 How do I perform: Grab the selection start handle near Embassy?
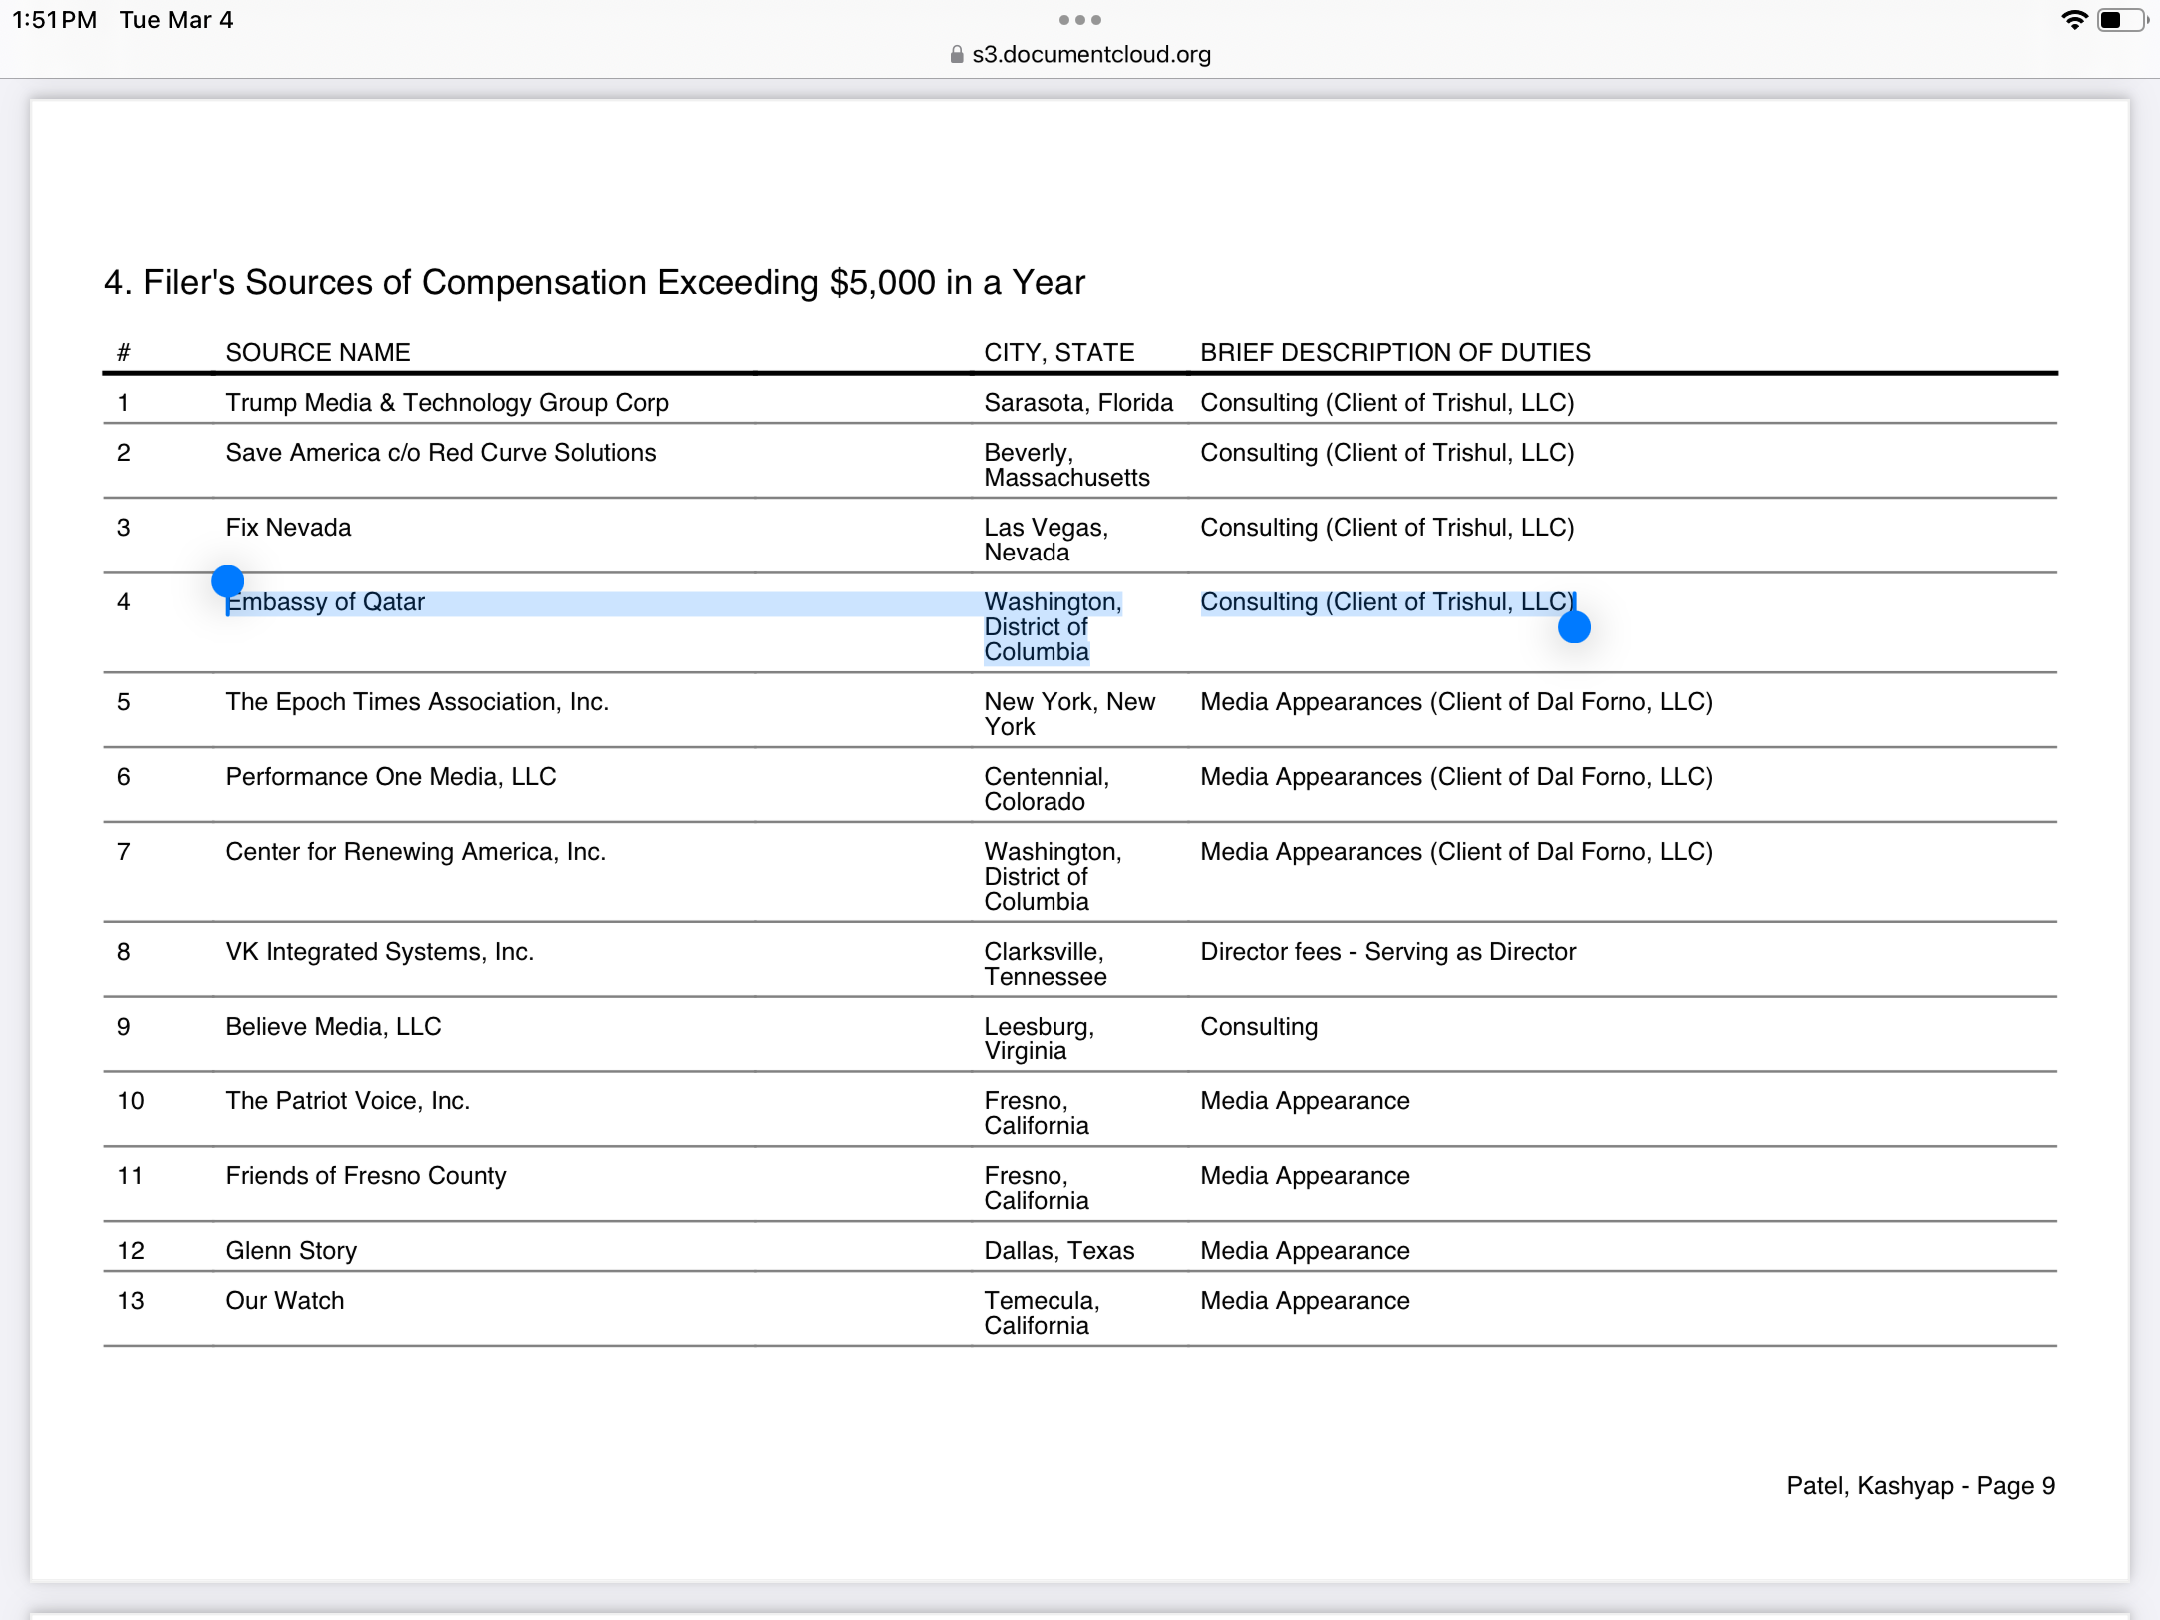point(228,581)
